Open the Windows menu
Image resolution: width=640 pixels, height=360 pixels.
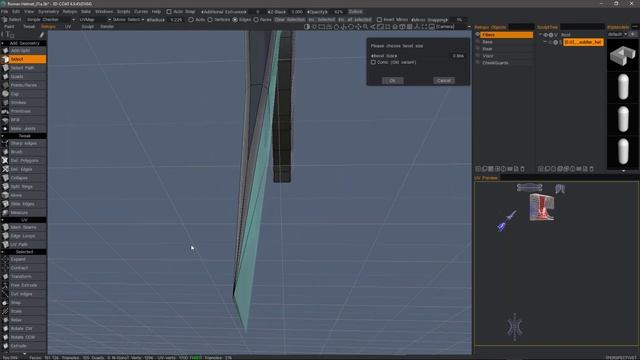(104, 12)
